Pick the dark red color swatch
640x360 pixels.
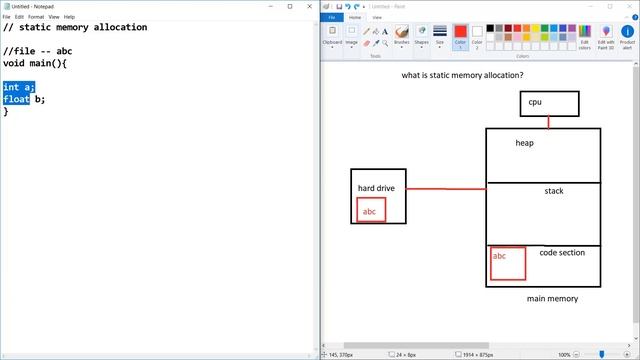coord(508,28)
